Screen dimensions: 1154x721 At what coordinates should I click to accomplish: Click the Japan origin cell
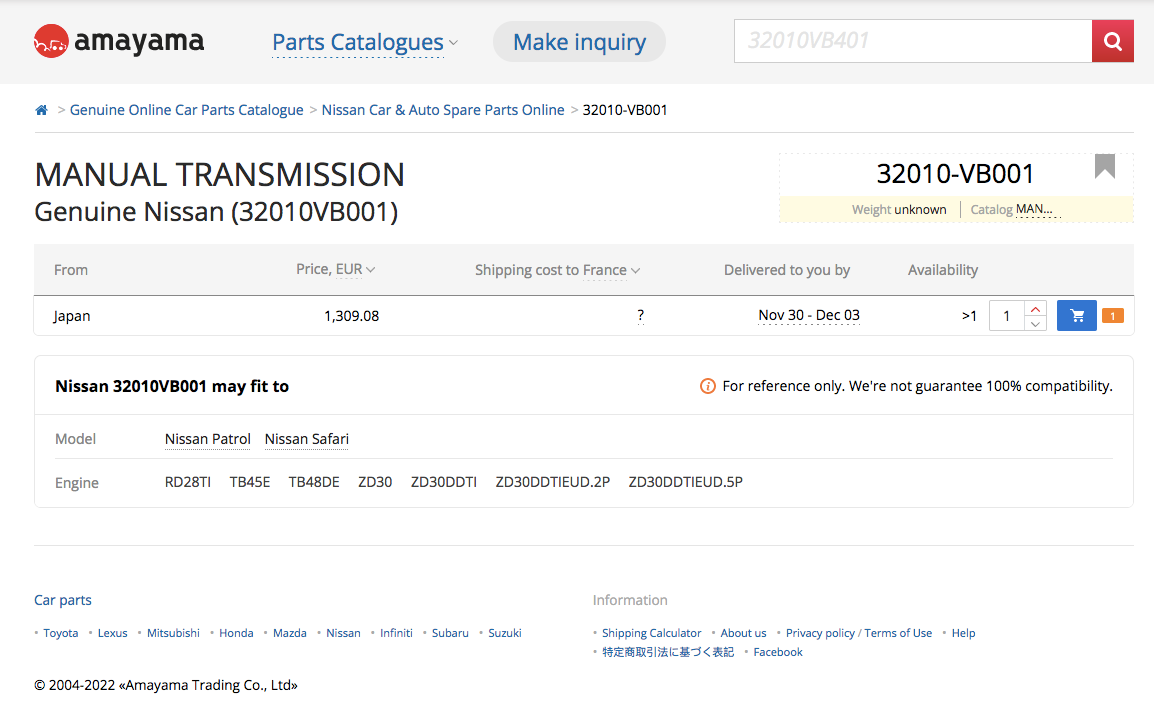[71, 316]
